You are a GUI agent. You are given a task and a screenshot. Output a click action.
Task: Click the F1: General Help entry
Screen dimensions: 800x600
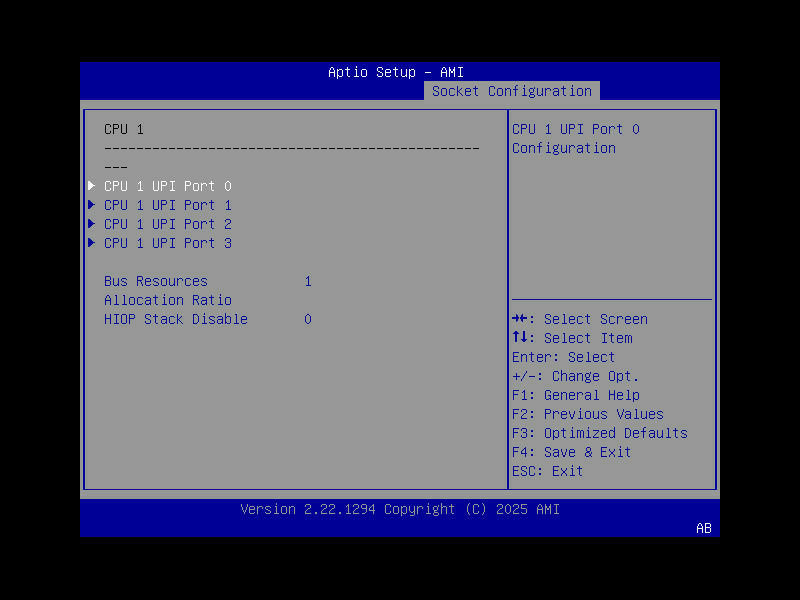pos(575,394)
